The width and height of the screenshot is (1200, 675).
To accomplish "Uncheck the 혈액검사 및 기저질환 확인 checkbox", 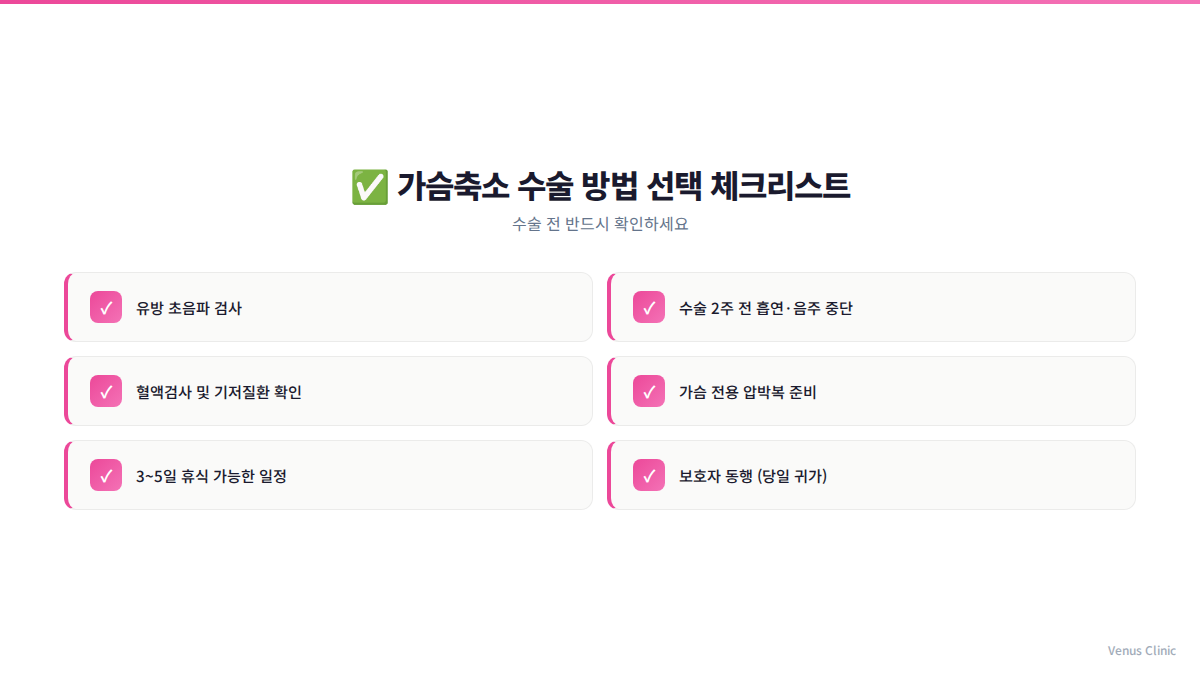I will [x=106, y=391].
